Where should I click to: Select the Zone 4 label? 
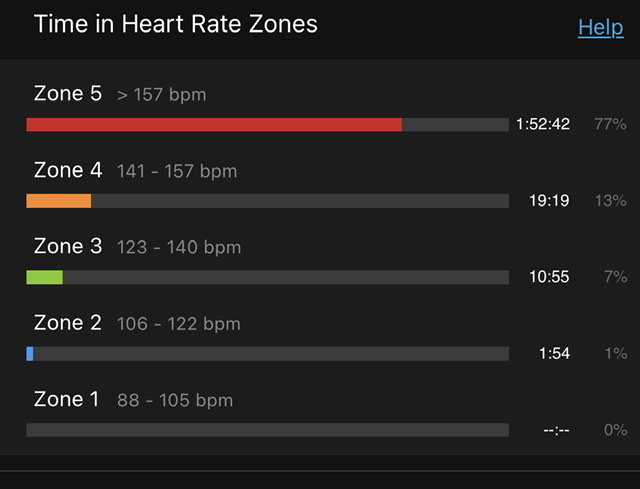tap(68, 170)
